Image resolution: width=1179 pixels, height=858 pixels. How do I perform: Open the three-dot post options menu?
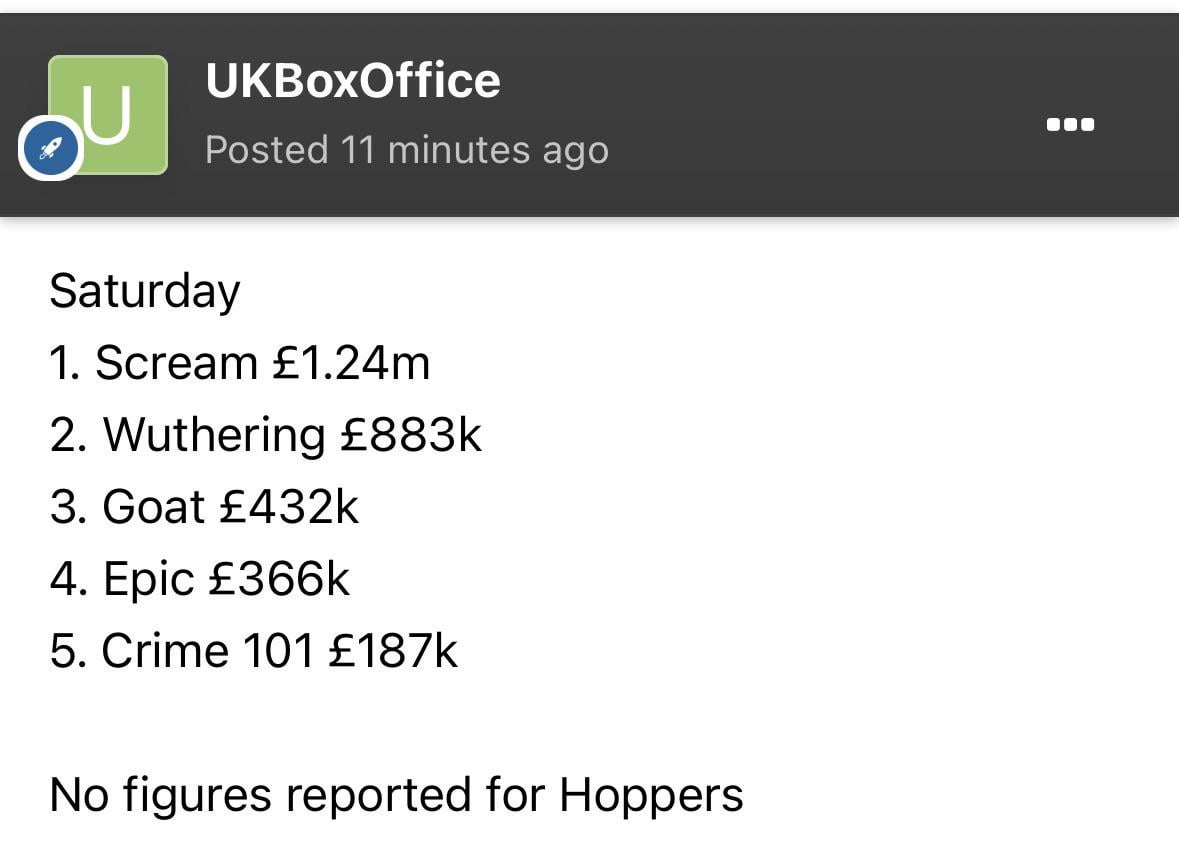click(x=1070, y=125)
